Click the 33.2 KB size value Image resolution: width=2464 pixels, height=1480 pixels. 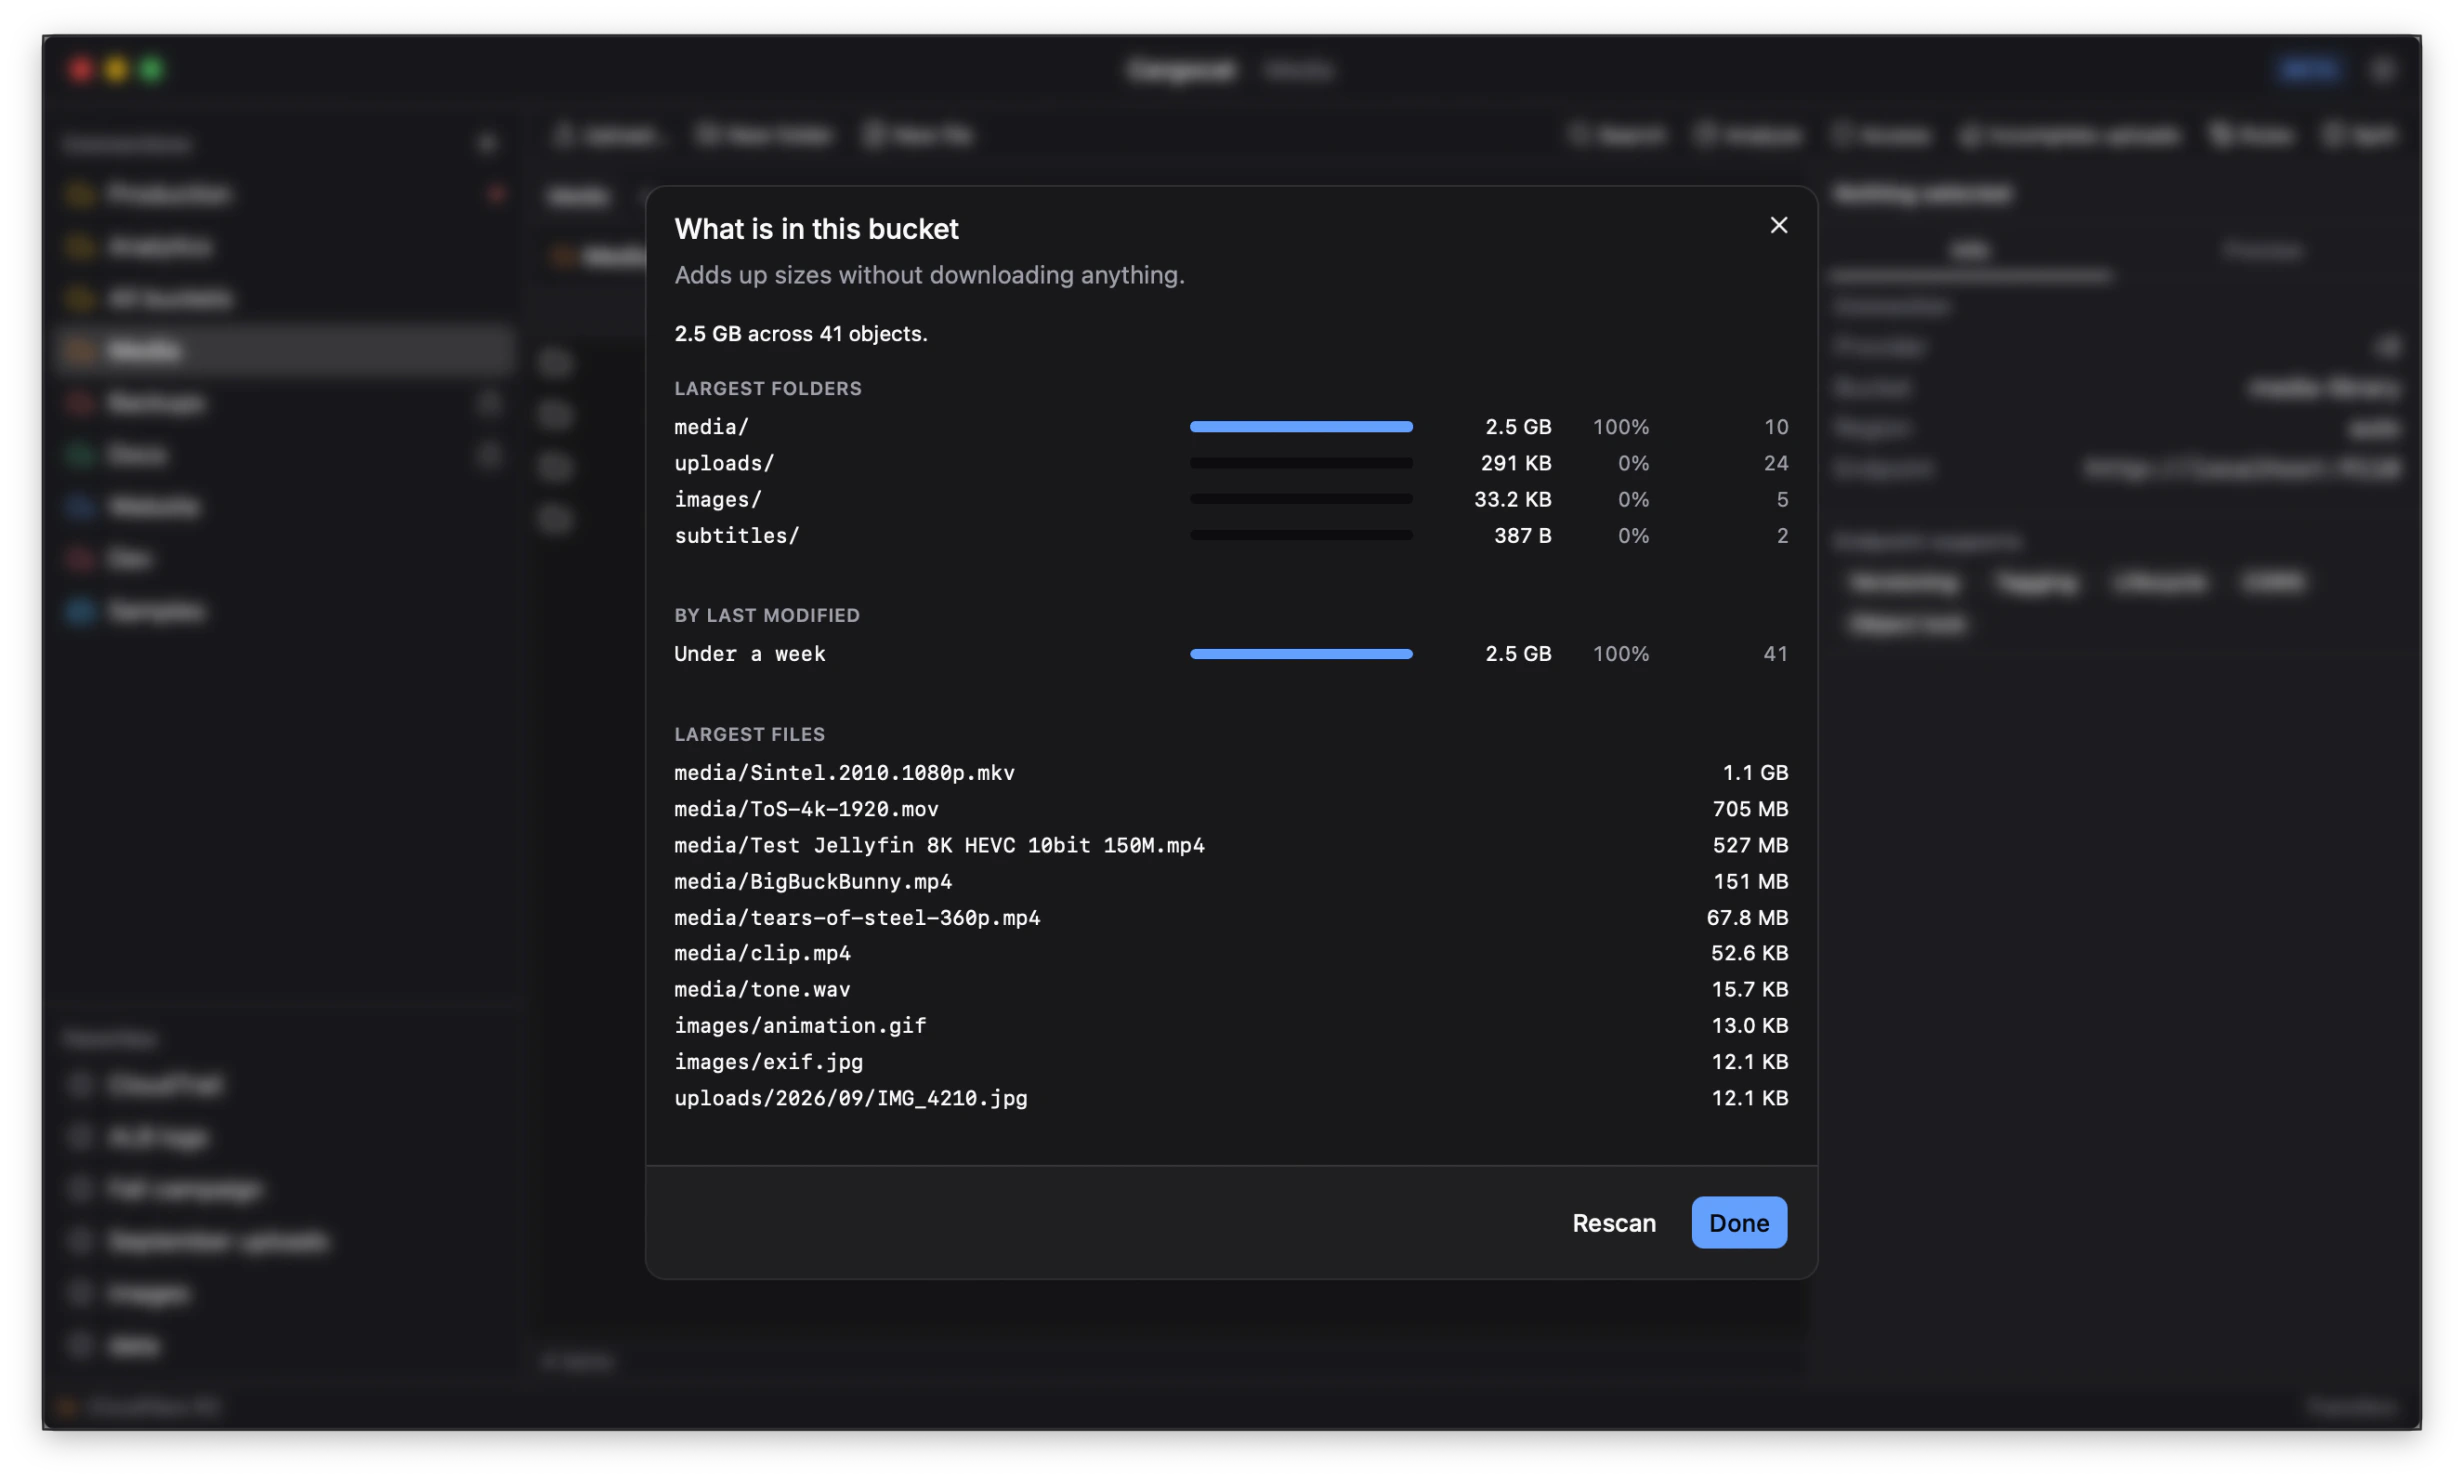1512,499
